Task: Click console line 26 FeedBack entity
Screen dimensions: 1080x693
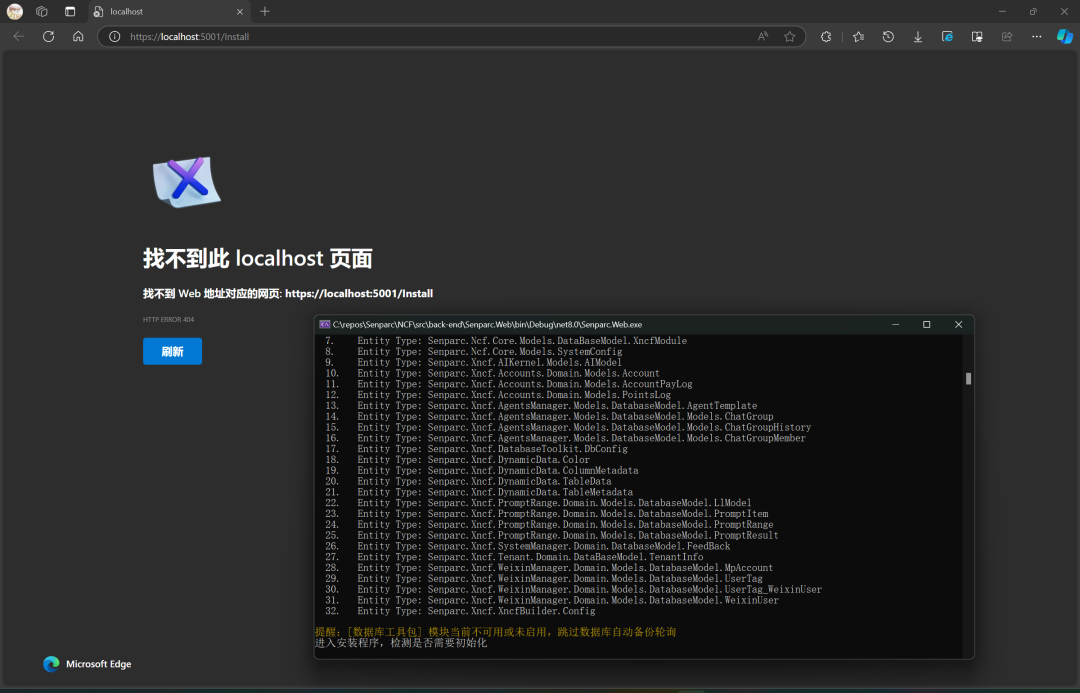Action: [528, 546]
